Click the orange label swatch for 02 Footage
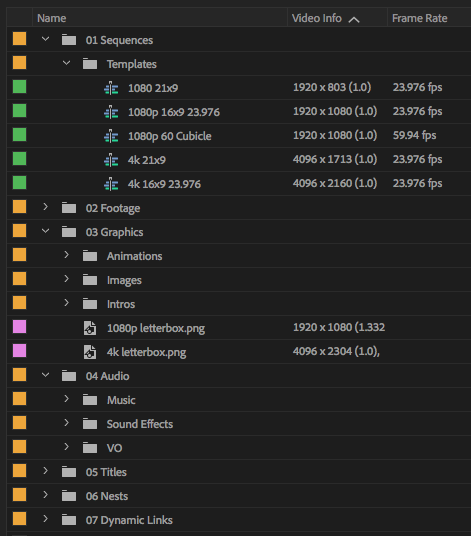471x536 pixels. [x=19, y=206]
